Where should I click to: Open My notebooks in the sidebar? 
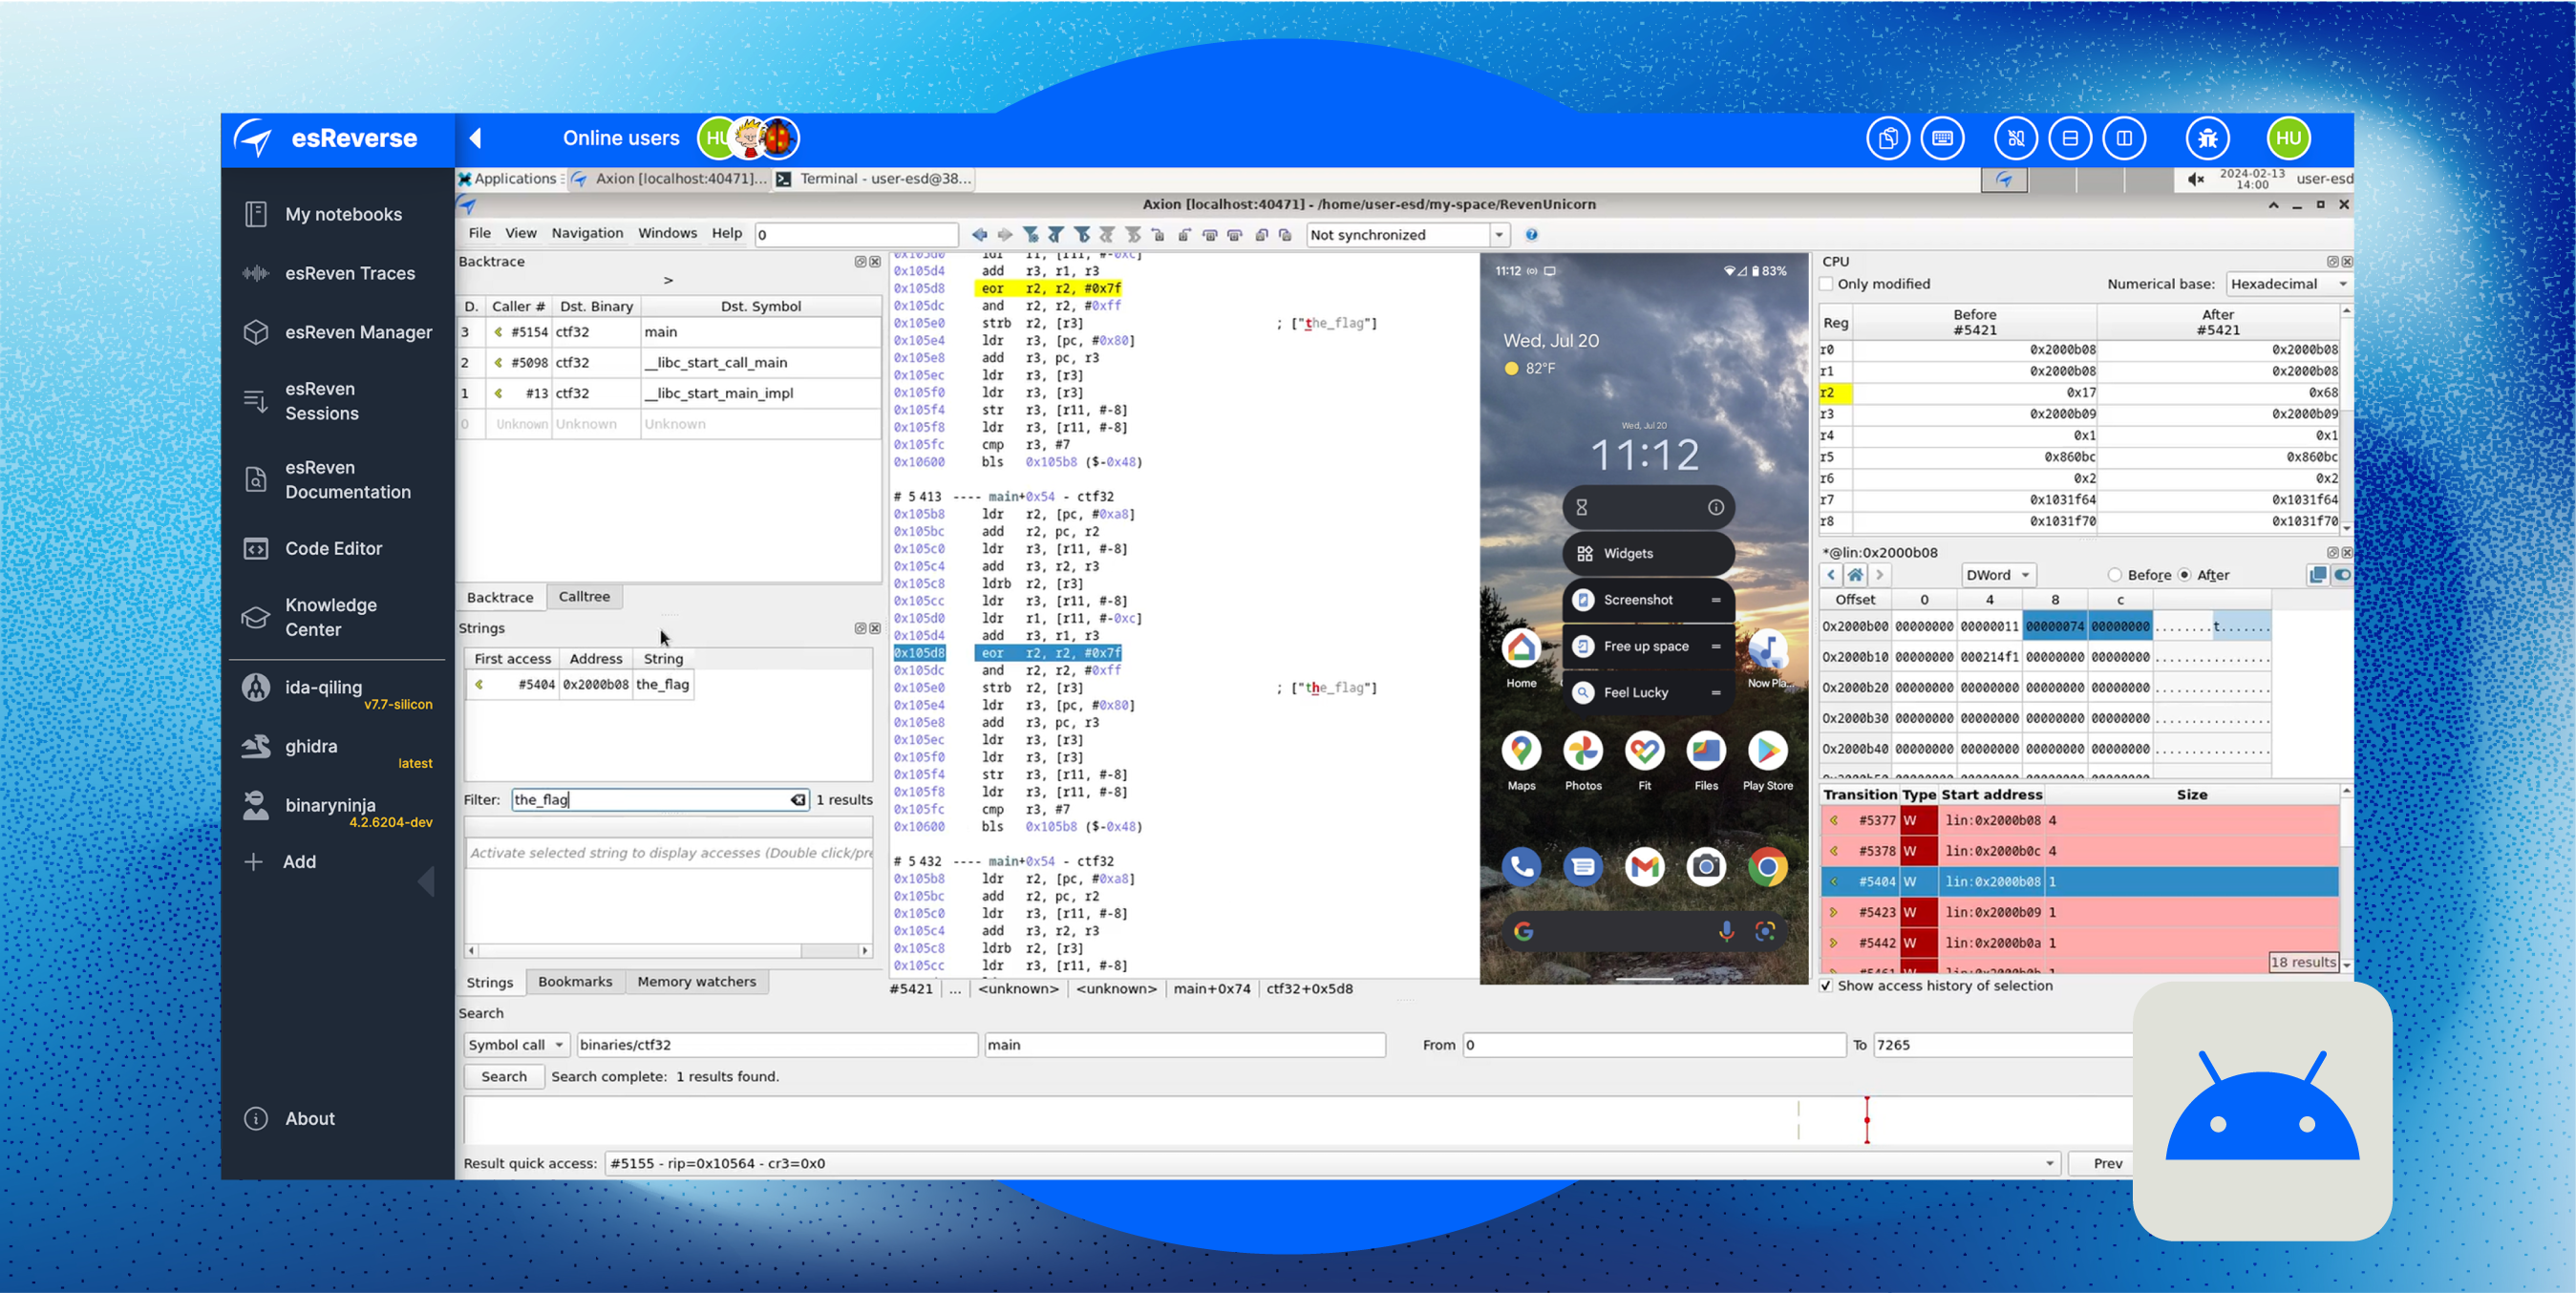[343, 215]
